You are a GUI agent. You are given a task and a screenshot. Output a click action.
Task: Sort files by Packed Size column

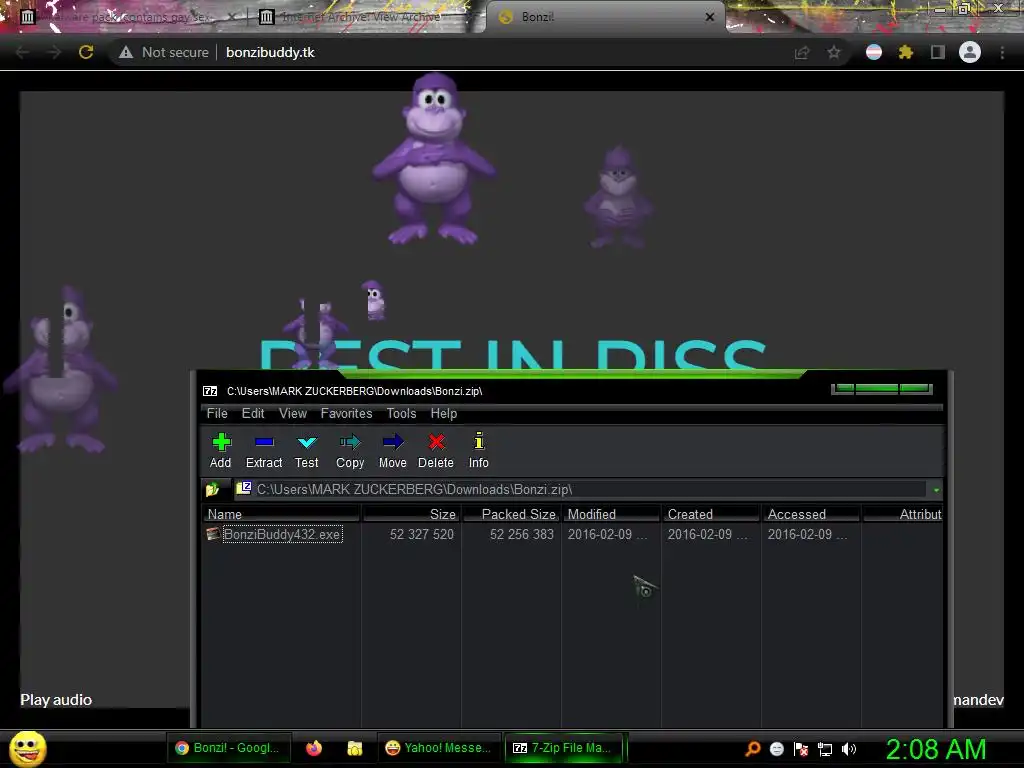coord(511,514)
